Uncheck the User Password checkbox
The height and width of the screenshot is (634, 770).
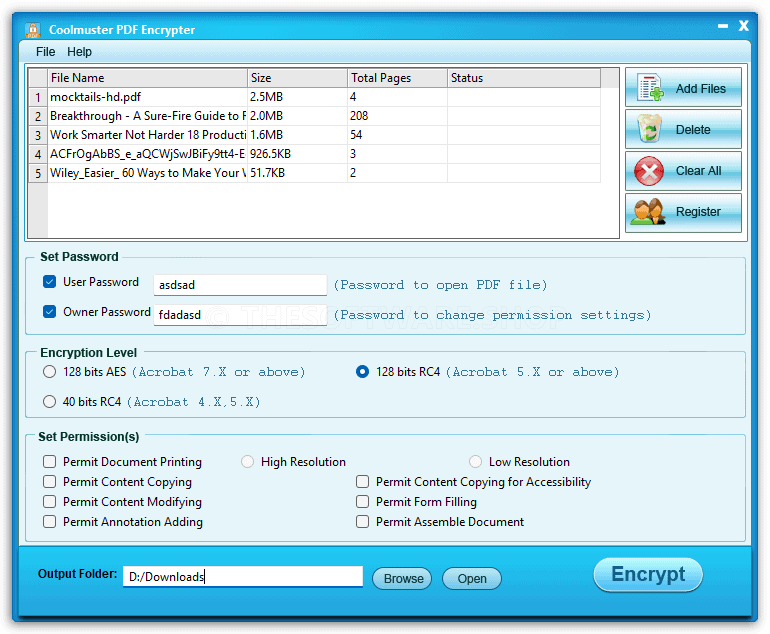click(50, 281)
